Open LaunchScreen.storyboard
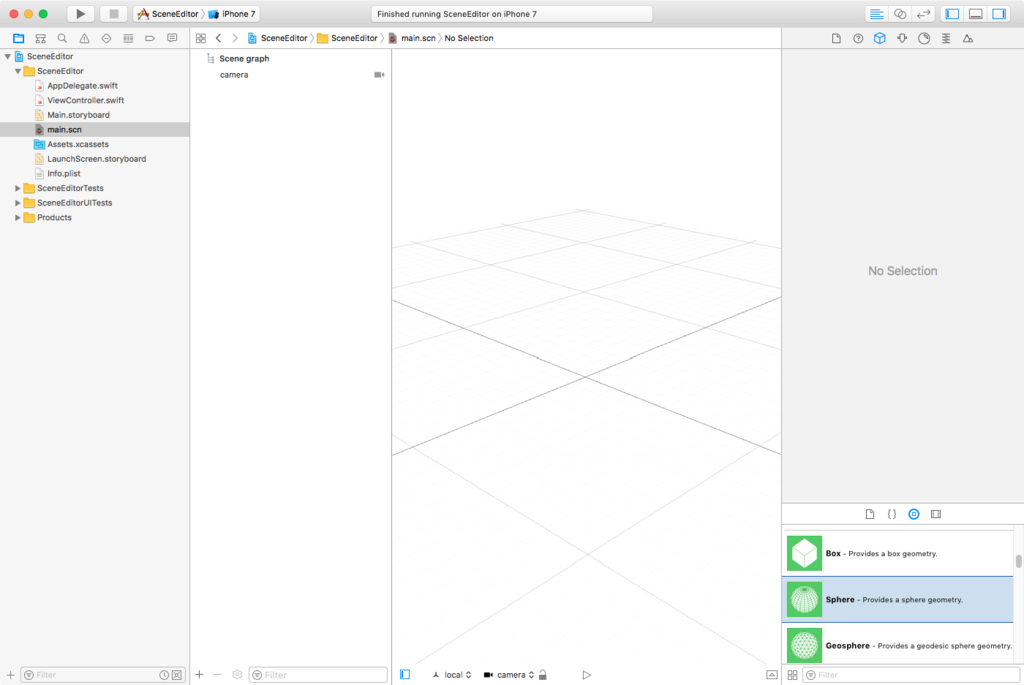Screen dimensions: 1024x685 click(97, 159)
